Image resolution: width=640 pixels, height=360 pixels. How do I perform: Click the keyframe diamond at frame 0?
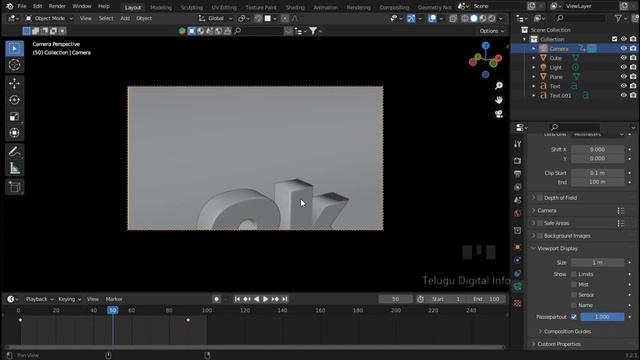click(x=20, y=320)
